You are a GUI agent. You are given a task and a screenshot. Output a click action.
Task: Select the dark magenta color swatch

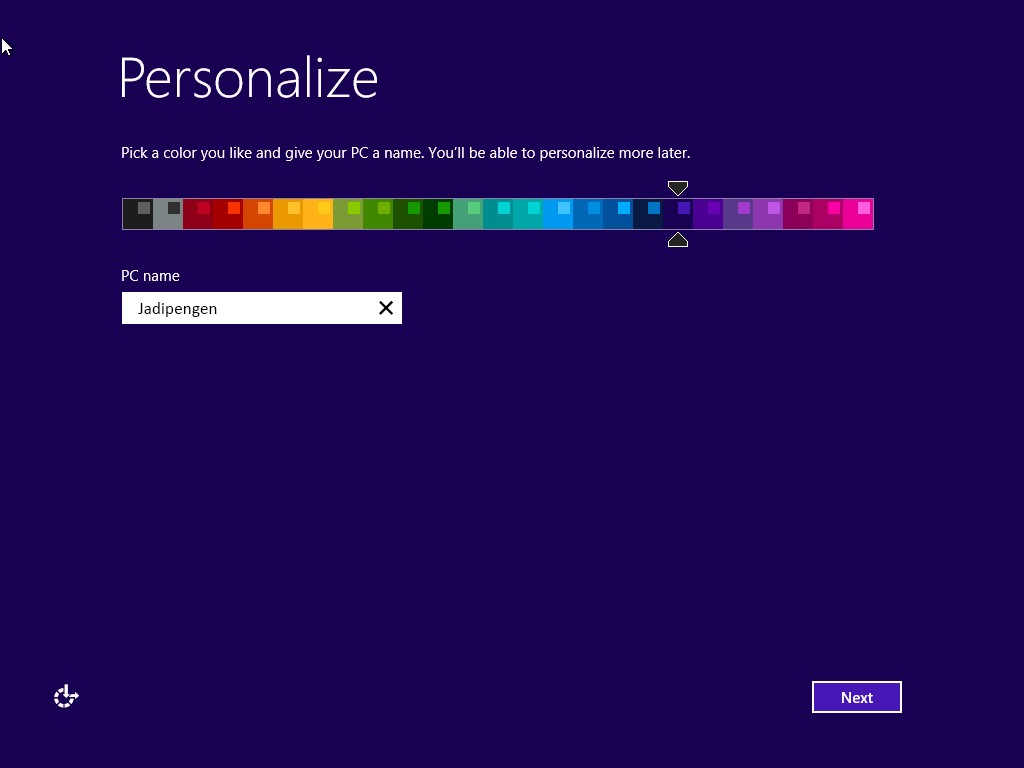(798, 213)
